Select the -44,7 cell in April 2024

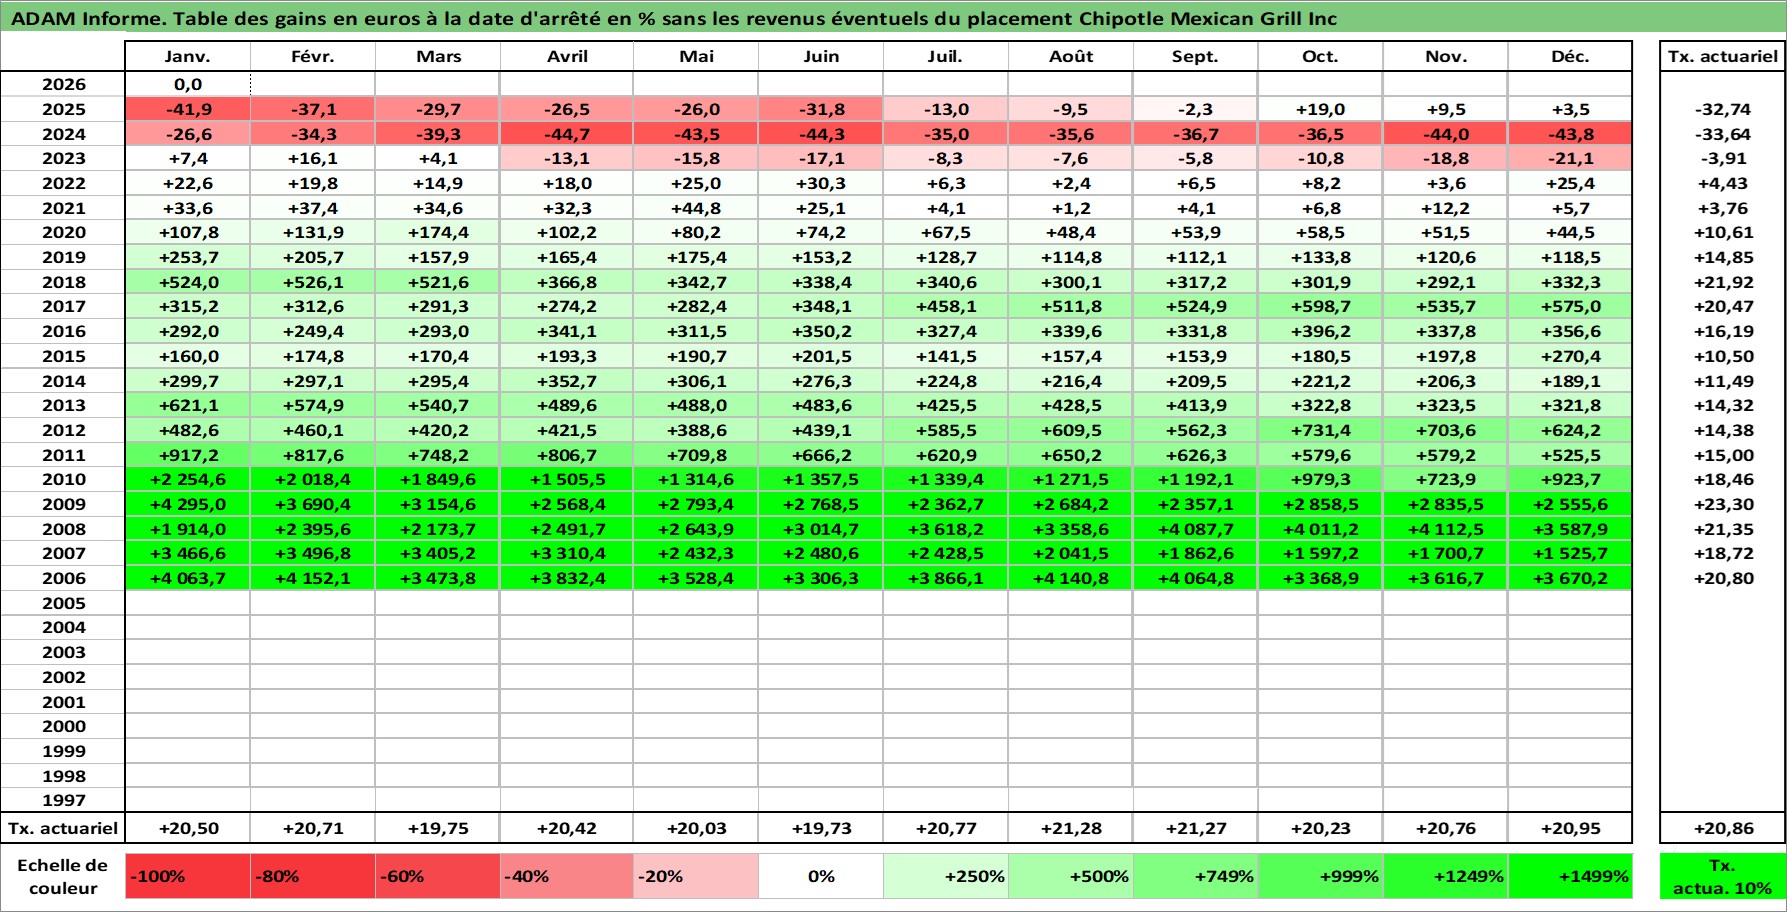pos(567,134)
